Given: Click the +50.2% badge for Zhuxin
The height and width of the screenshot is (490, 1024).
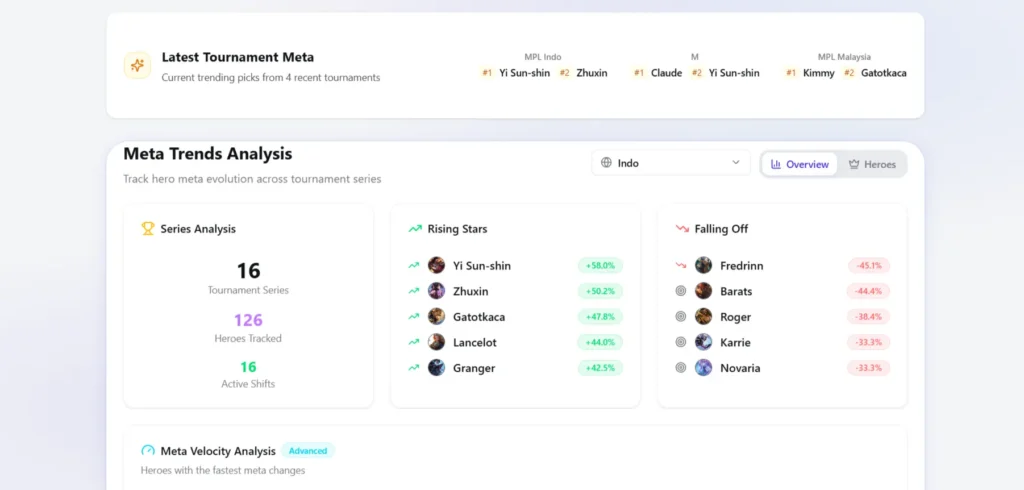Looking at the screenshot, I should click(x=600, y=291).
